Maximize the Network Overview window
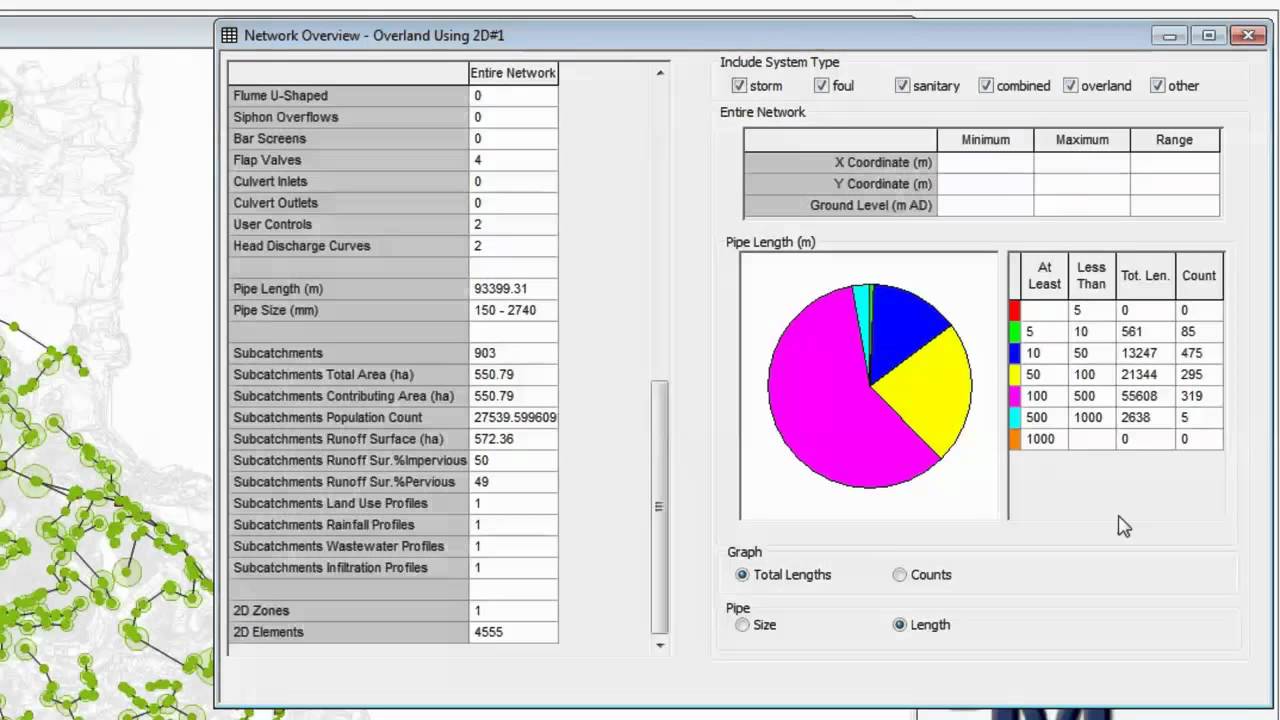The width and height of the screenshot is (1280, 720). pyautogui.click(x=1209, y=35)
